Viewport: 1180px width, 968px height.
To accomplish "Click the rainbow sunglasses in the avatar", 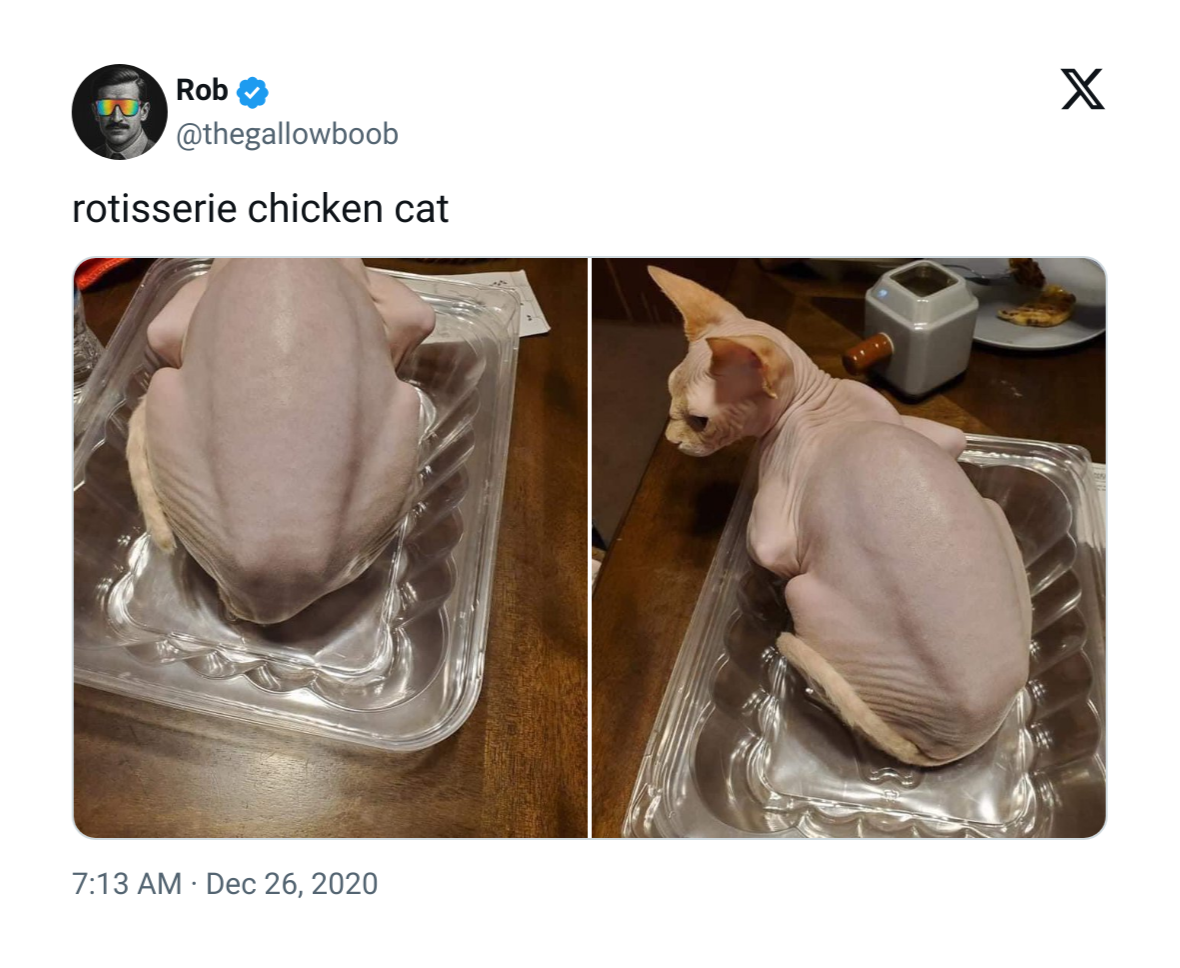I will [x=117, y=108].
